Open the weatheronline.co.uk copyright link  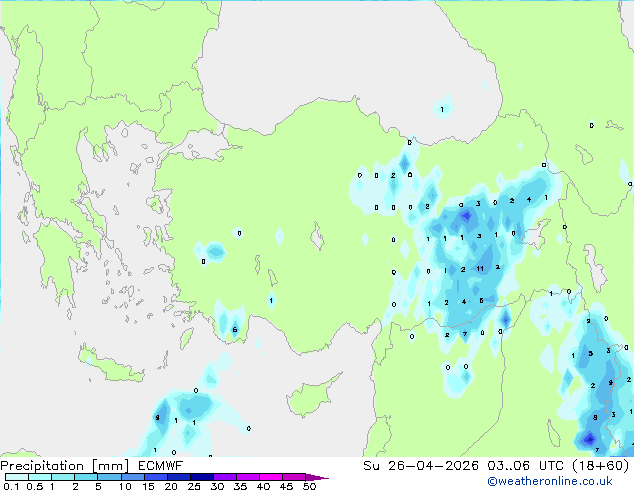click(549, 481)
